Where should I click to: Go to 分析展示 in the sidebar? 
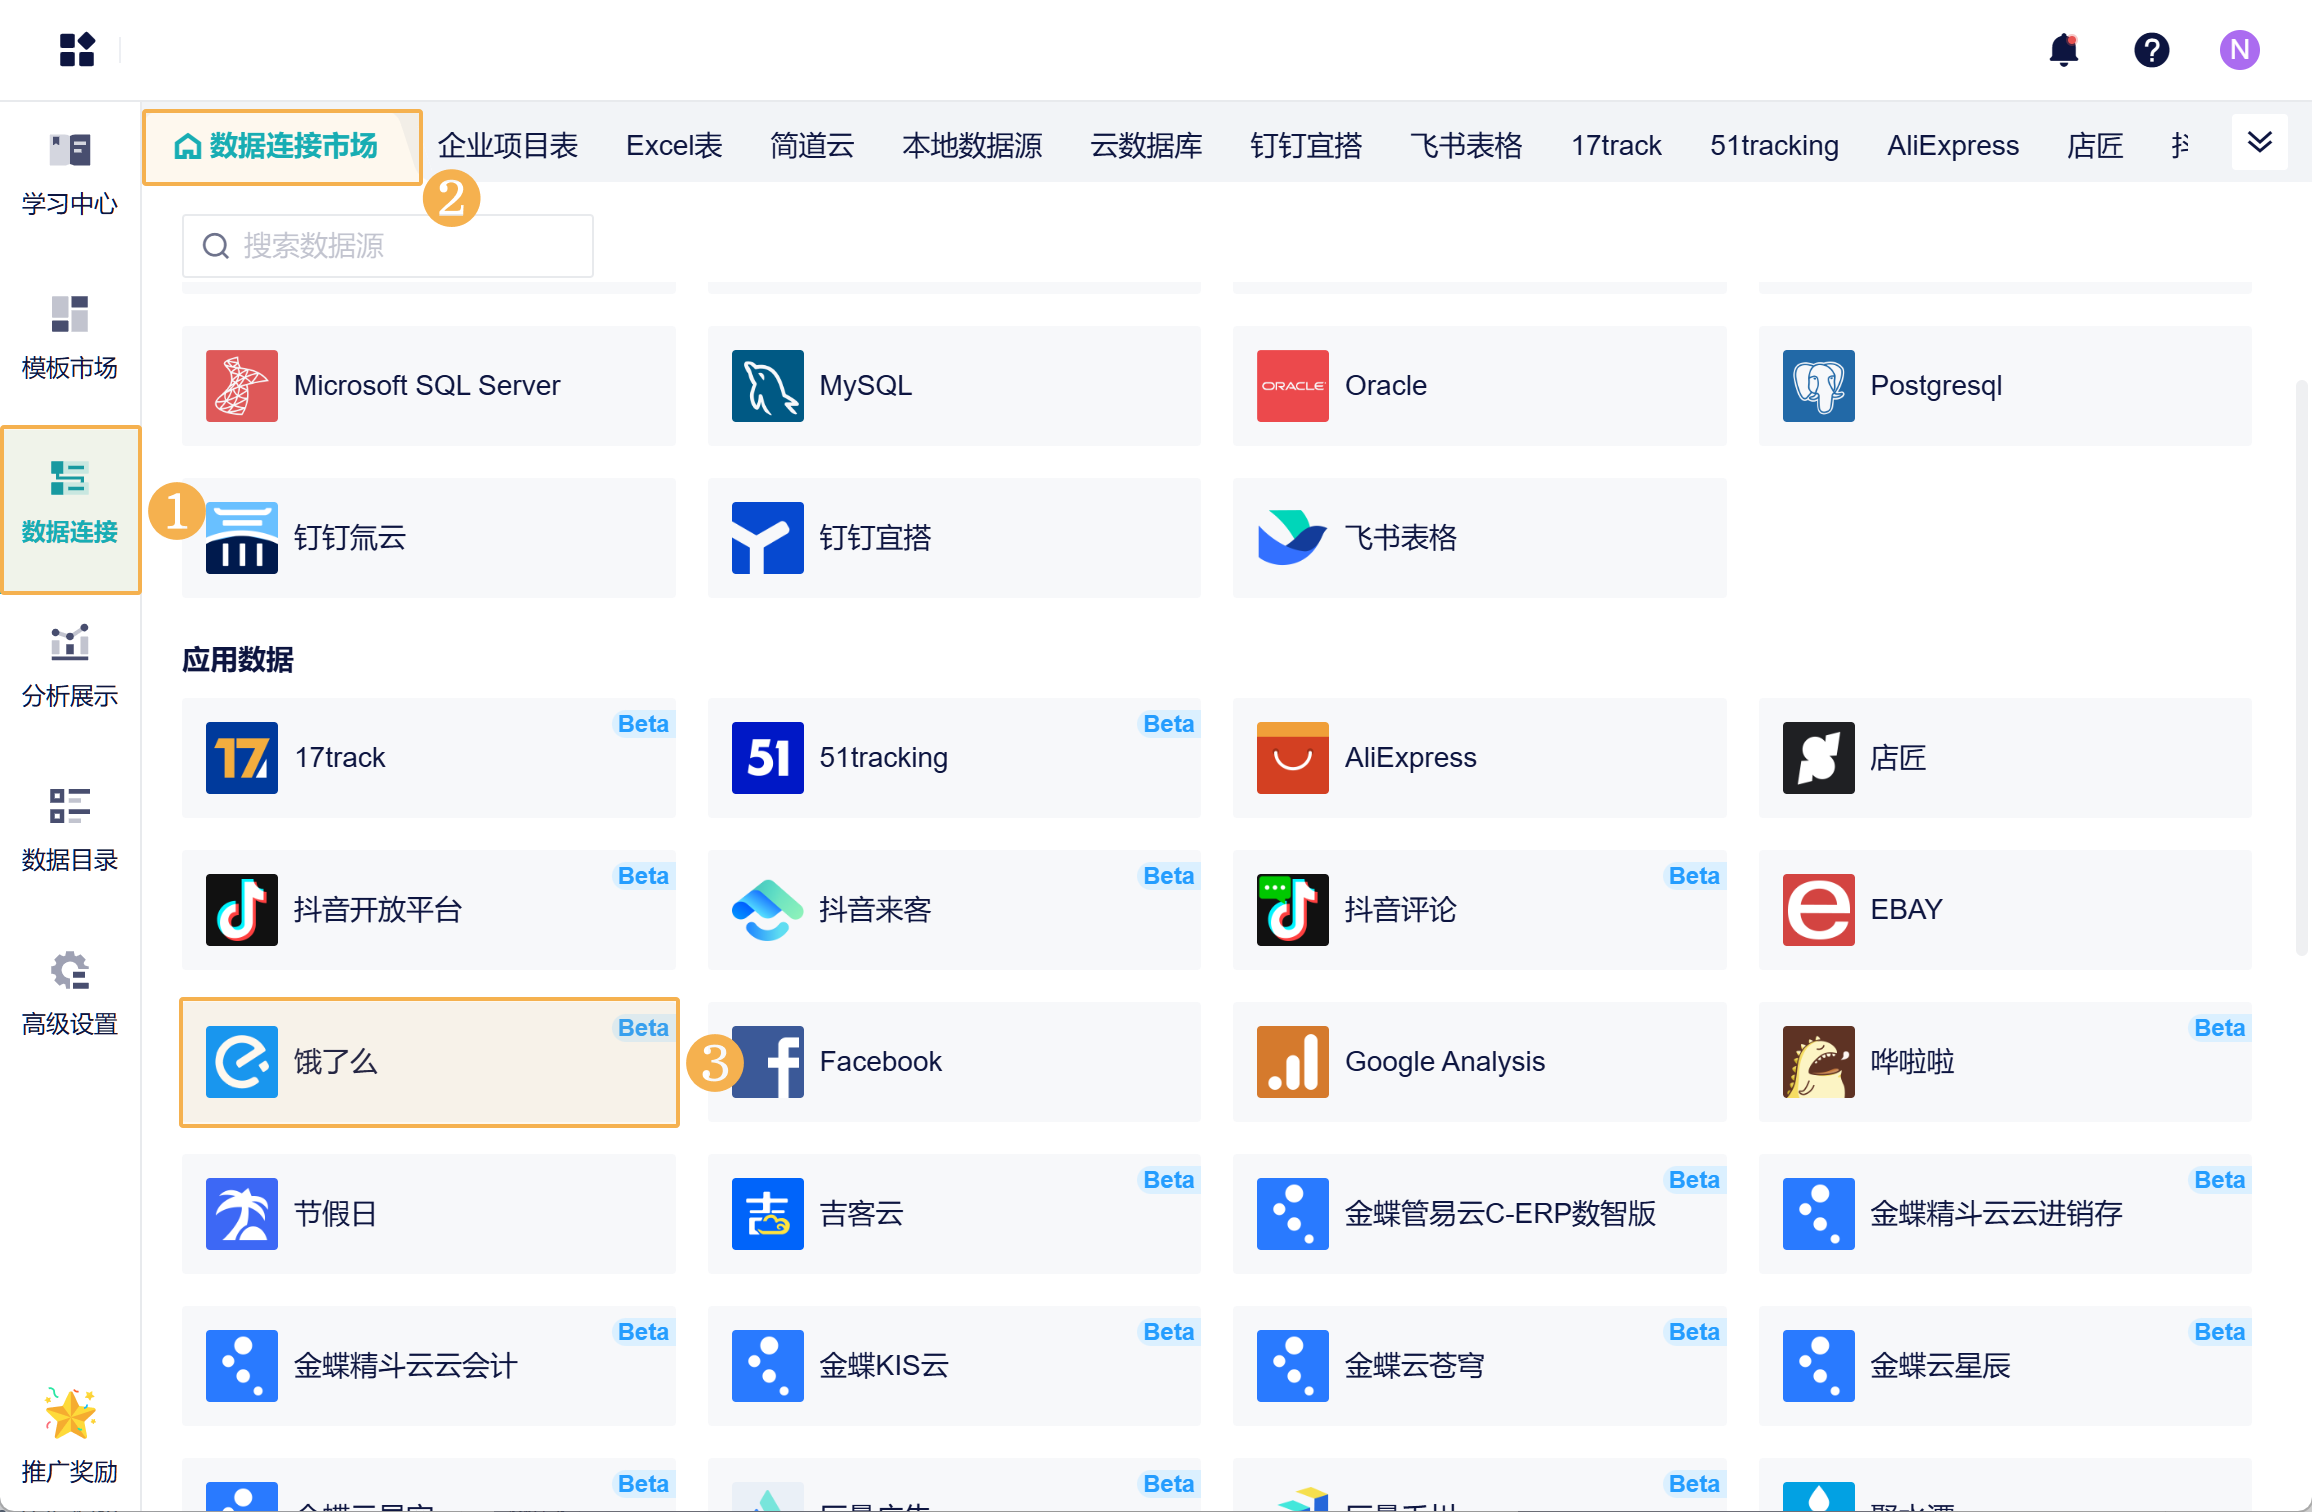tap(70, 666)
